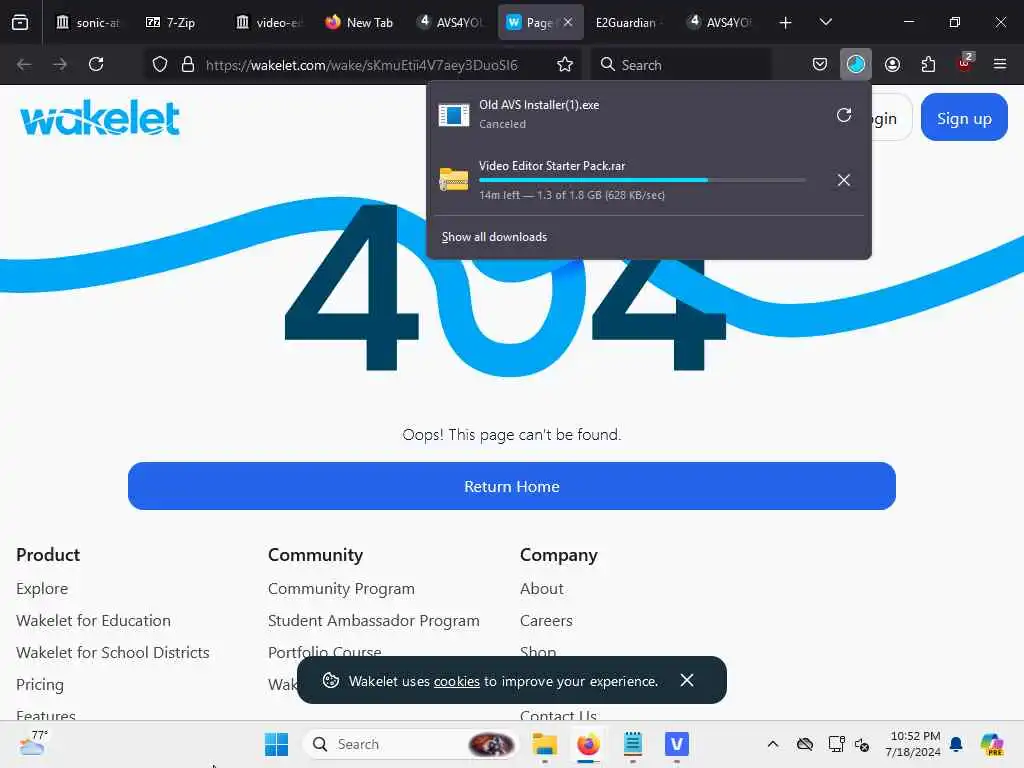Show site security padlock info
Image resolution: width=1024 pixels, height=768 pixels.
point(188,64)
